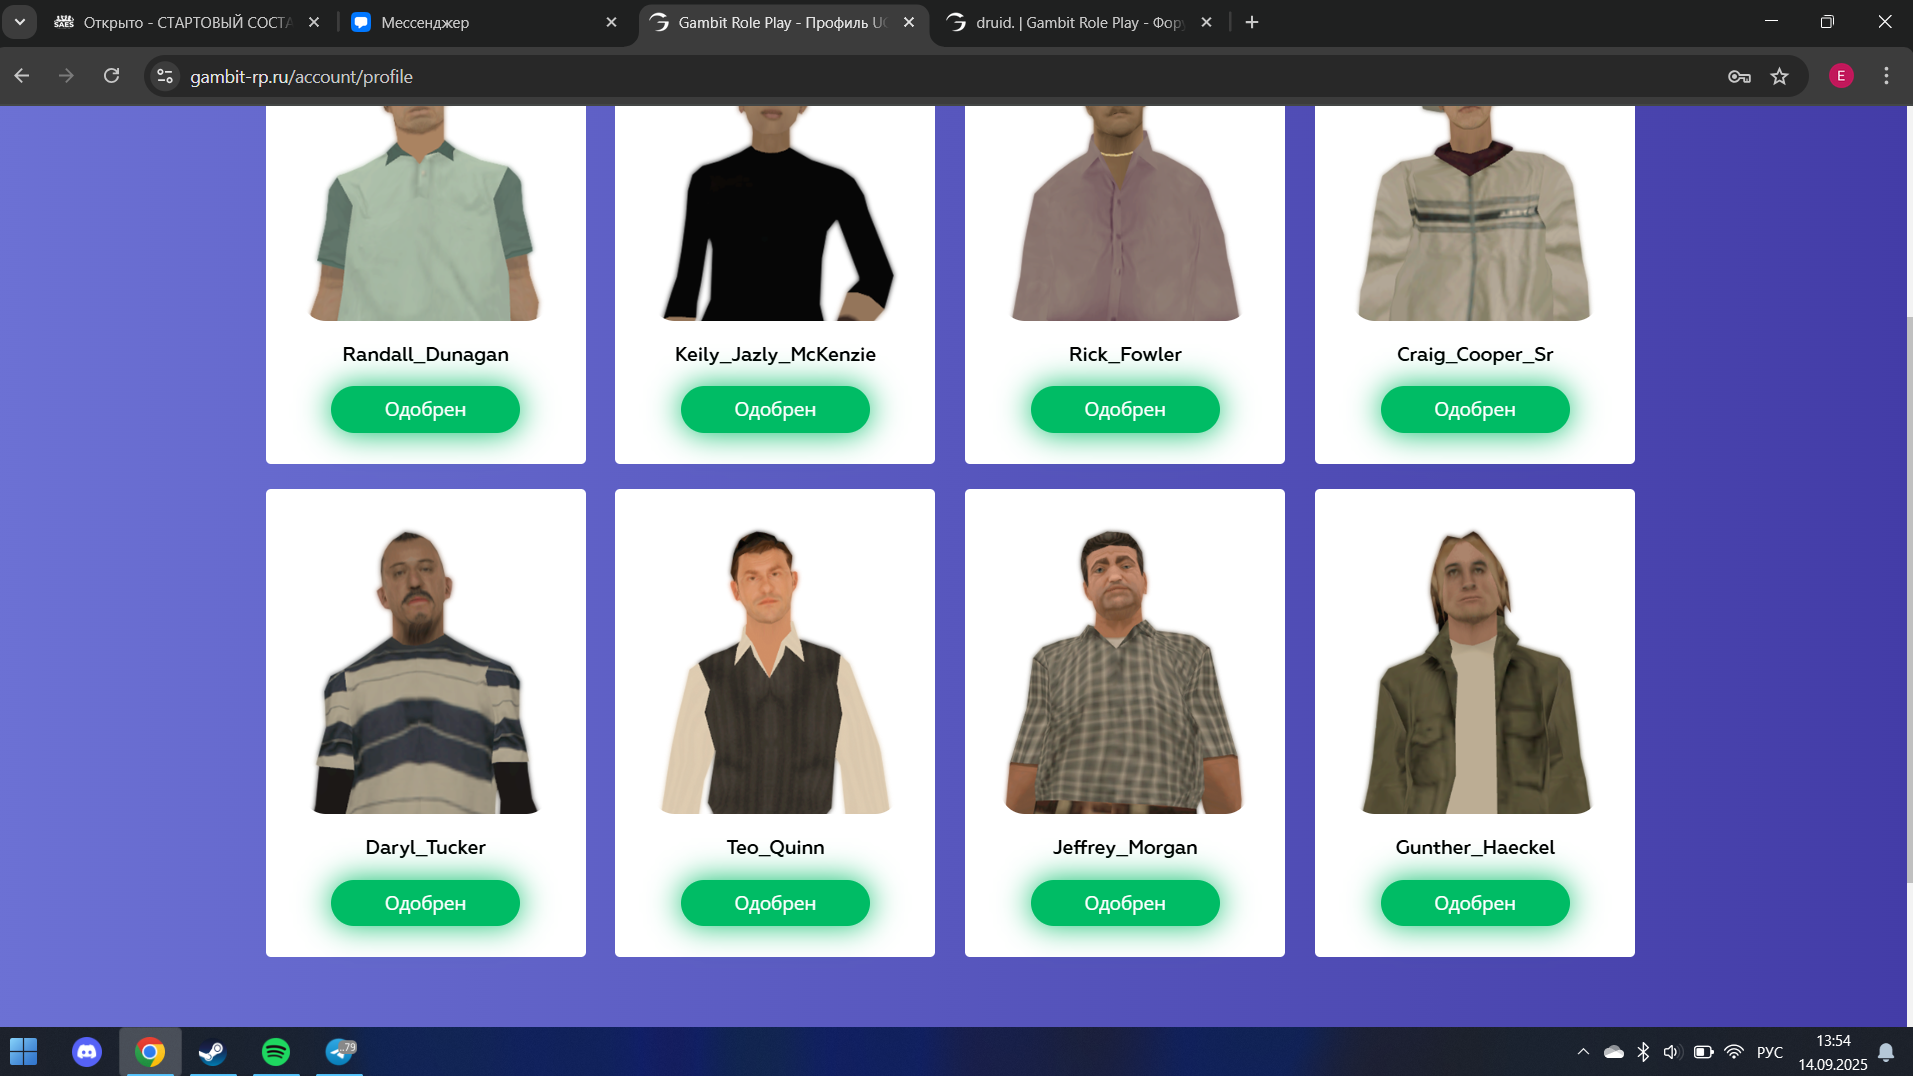This screenshot has width=1913, height=1076.
Task: Close the druid. Gambit Role Play tab
Action: coord(1206,22)
